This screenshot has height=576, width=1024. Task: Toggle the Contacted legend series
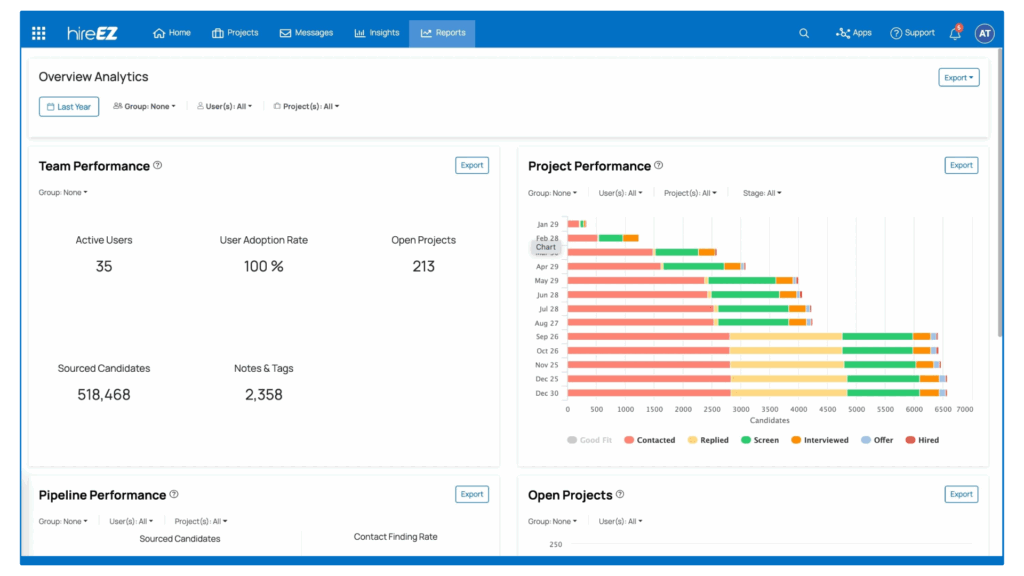pos(649,440)
